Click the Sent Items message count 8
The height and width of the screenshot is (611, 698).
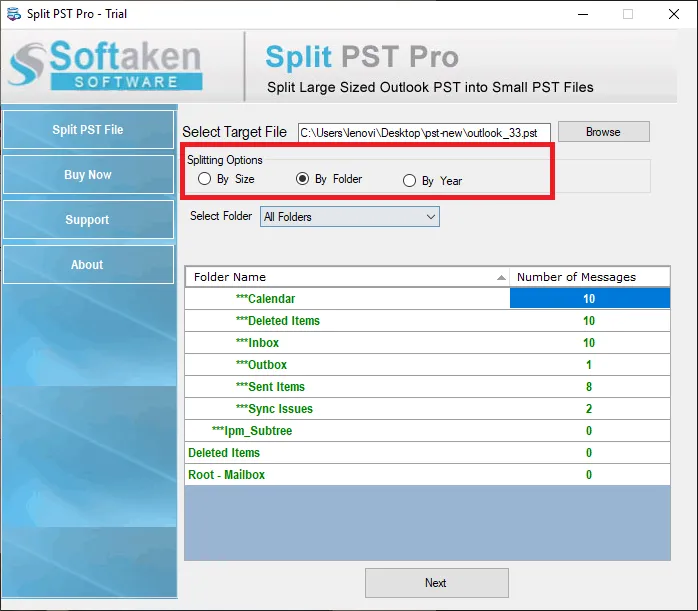point(589,387)
